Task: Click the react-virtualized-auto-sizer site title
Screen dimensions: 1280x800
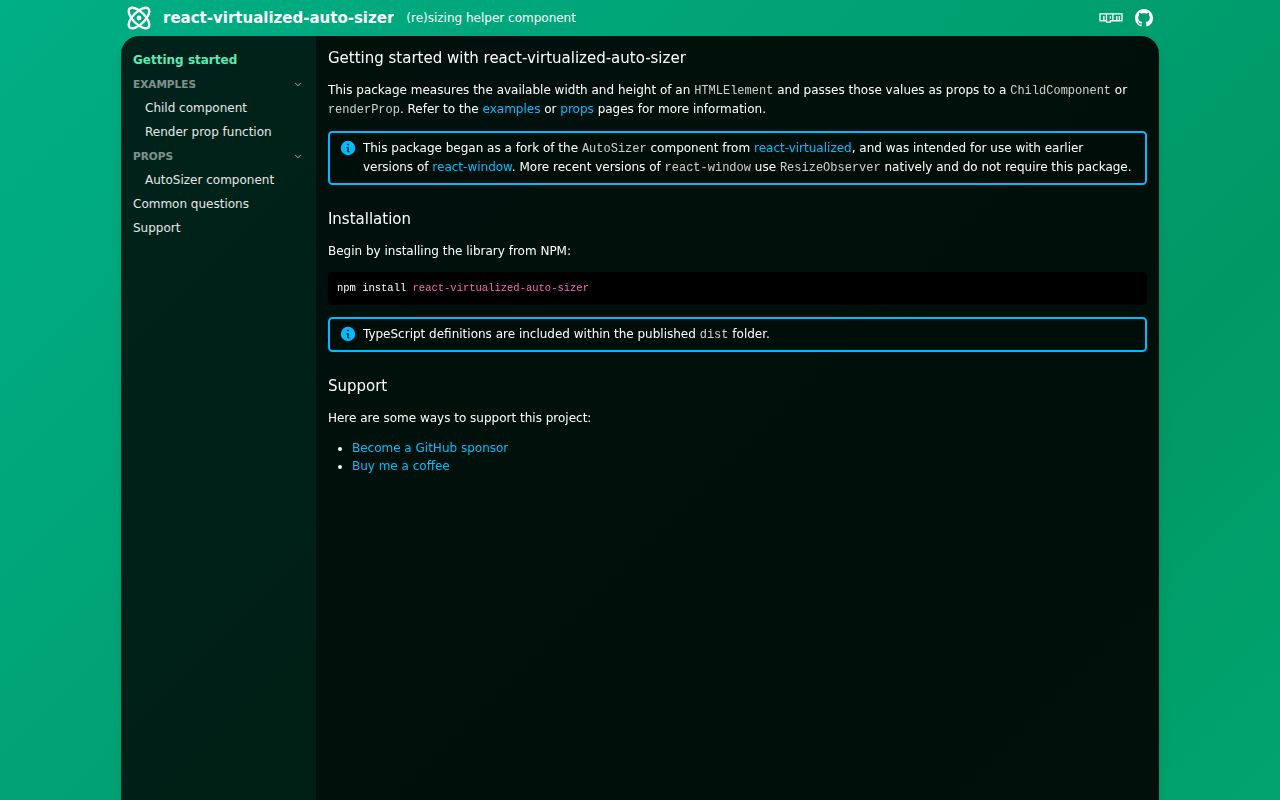Action: pos(278,17)
